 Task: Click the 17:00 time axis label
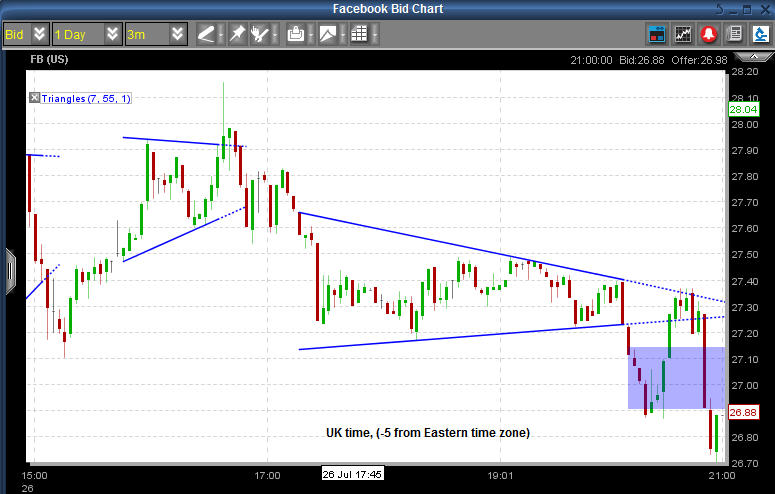(267, 476)
